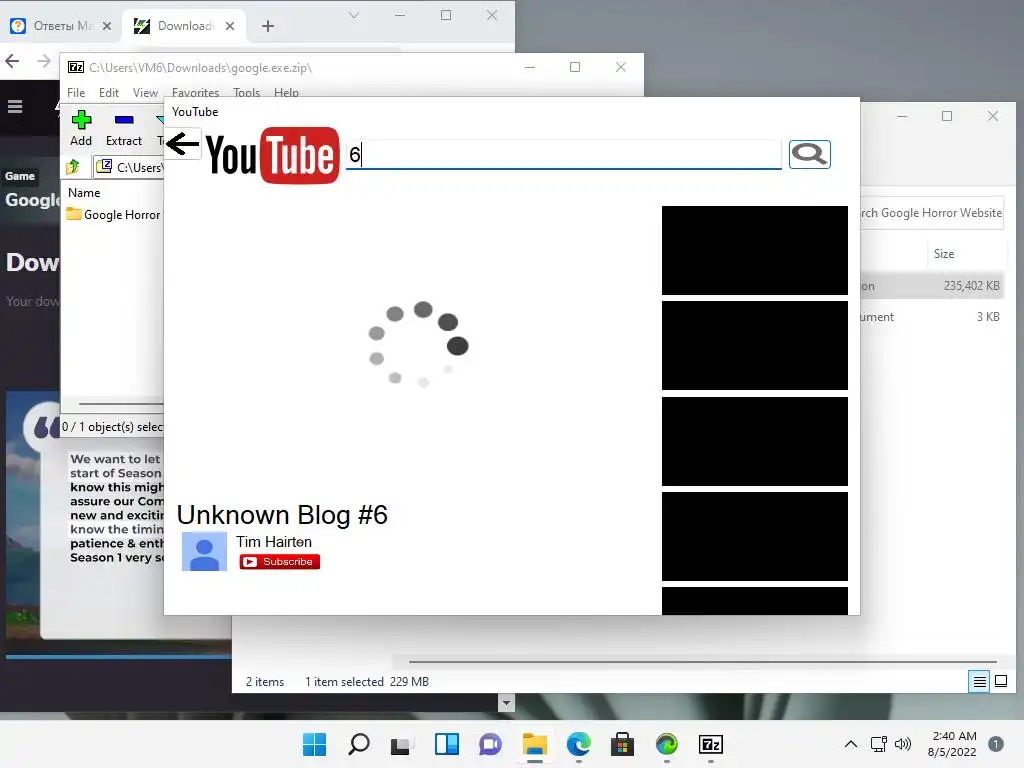The image size is (1024, 768).
Task: Close the Ответы browser tab
Action: (x=107, y=26)
